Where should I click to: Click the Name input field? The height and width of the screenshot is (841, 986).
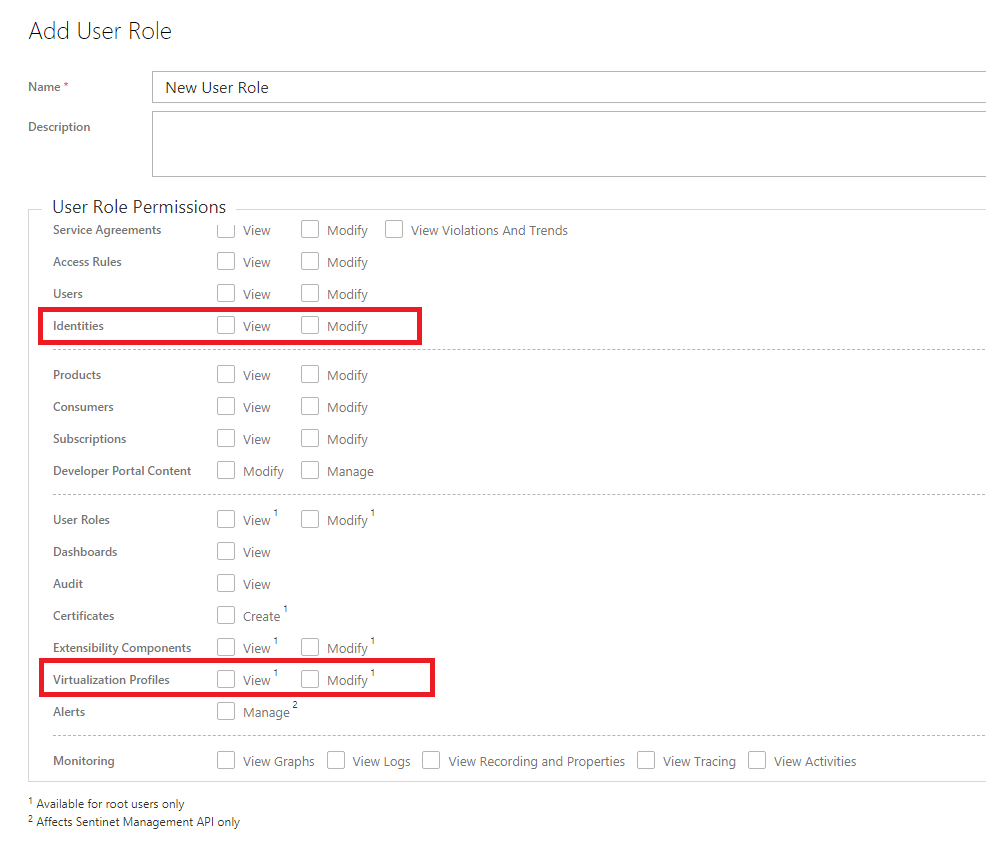click(568, 87)
